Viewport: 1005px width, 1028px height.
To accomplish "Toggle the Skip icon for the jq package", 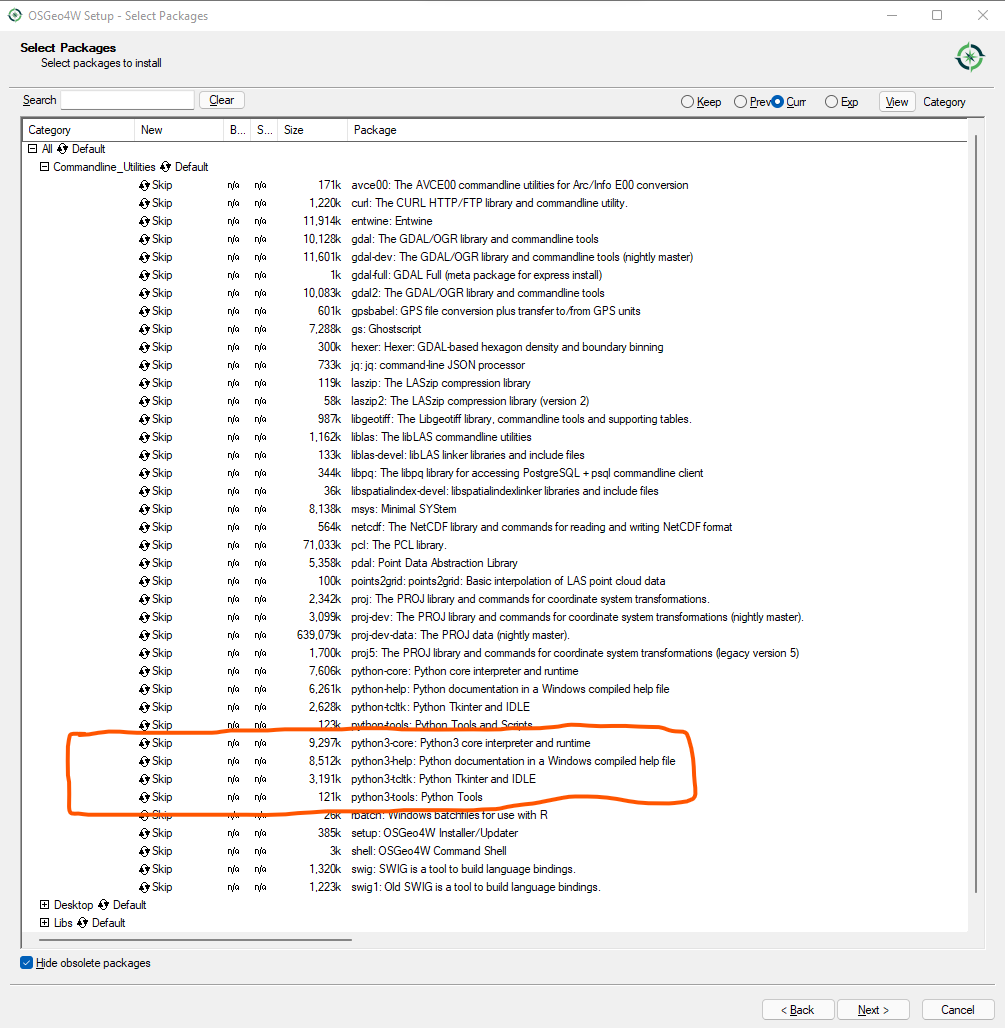I will (x=144, y=366).
